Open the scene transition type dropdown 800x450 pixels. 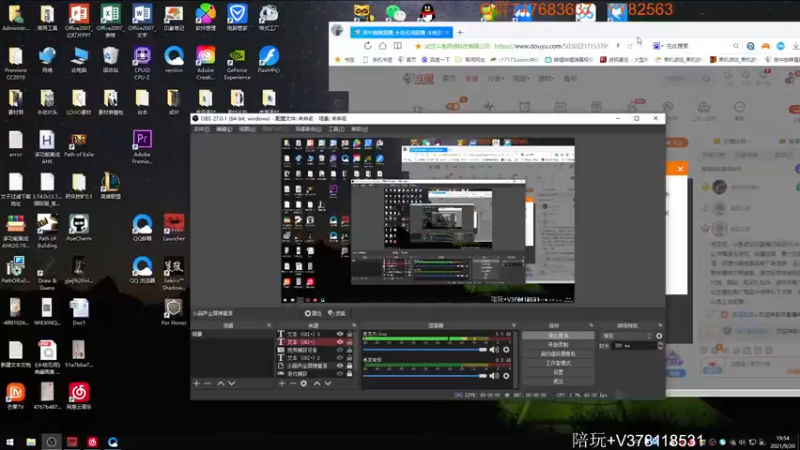tap(627, 336)
